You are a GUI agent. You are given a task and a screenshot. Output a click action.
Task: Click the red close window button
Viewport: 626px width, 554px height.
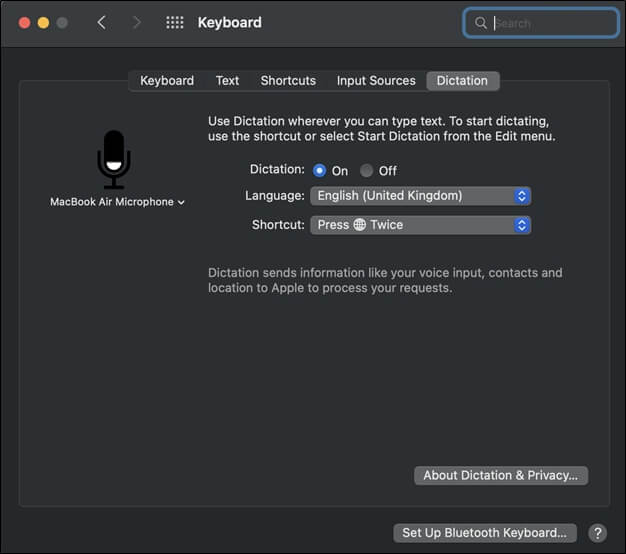(x=24, y=23)
